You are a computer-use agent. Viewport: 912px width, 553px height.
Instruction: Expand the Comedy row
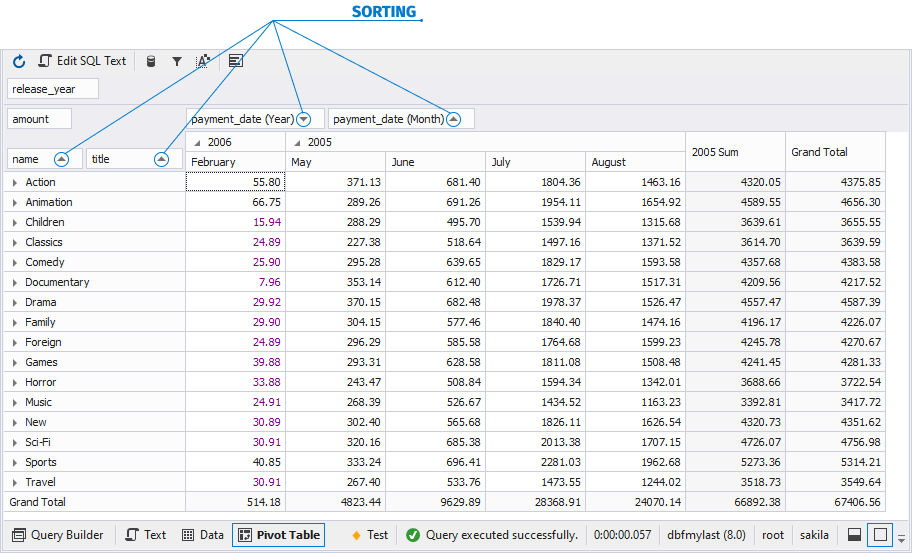coord(15,263)
